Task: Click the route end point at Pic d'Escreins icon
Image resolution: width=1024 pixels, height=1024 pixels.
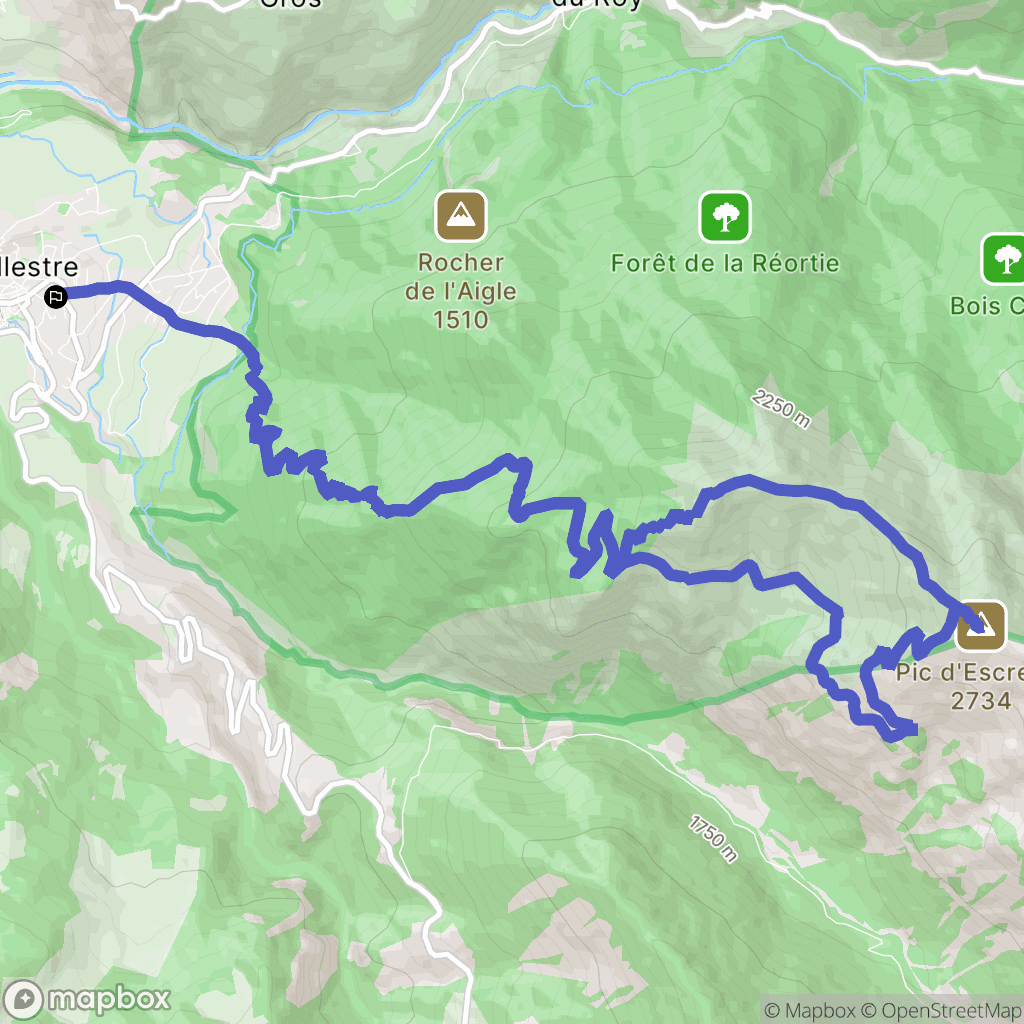Action: click(979, 628)
